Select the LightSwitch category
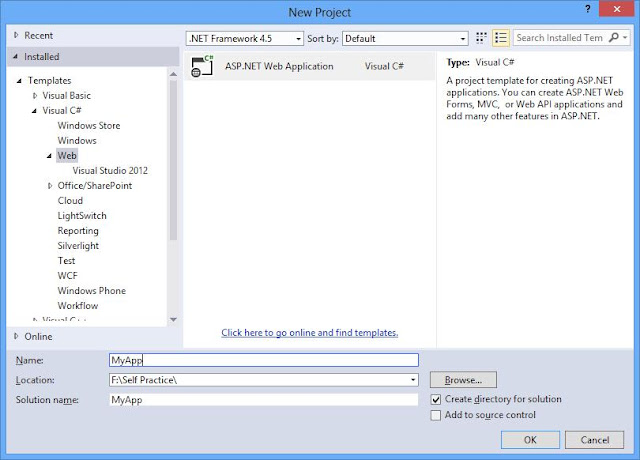This screenshot has width=640, height=460. coord(82,216)
